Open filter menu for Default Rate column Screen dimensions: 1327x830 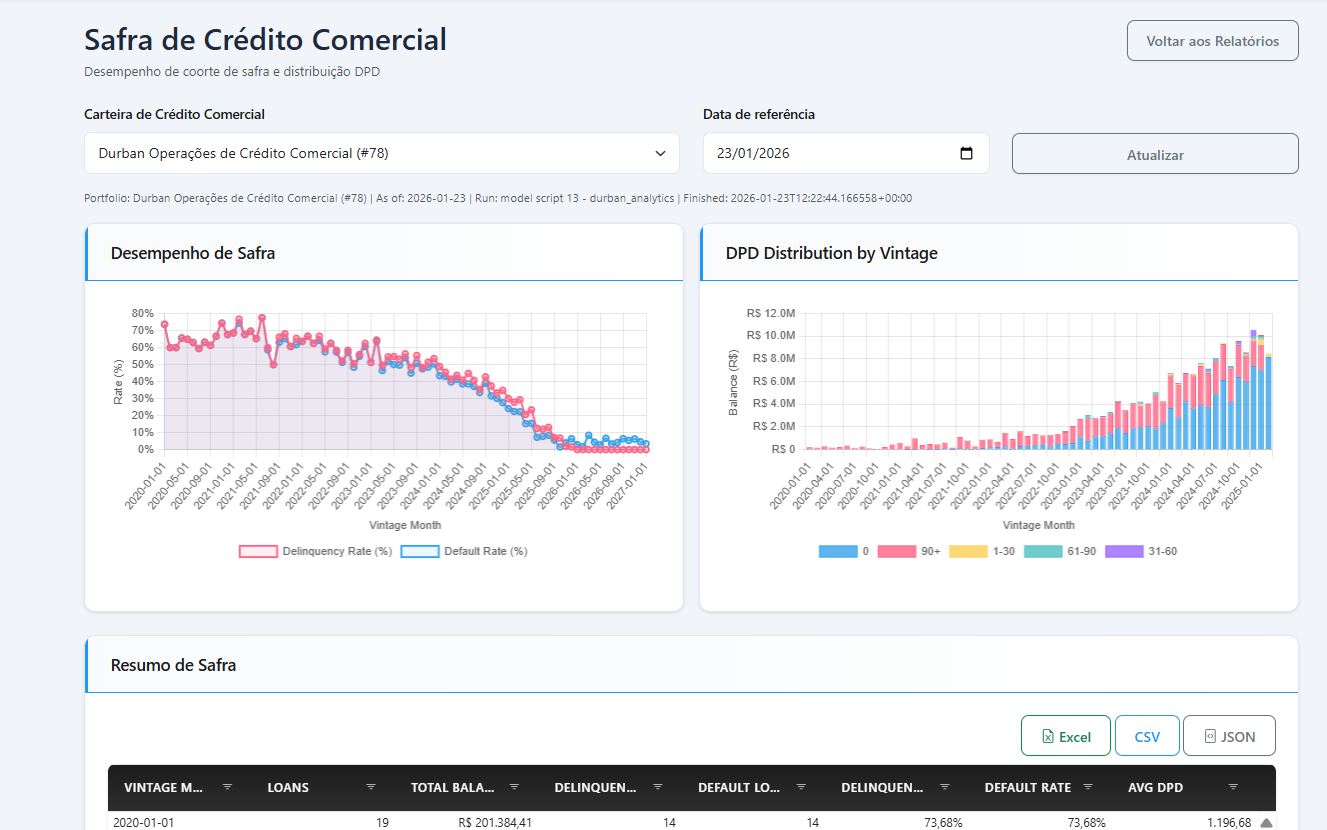[1088, 787]
